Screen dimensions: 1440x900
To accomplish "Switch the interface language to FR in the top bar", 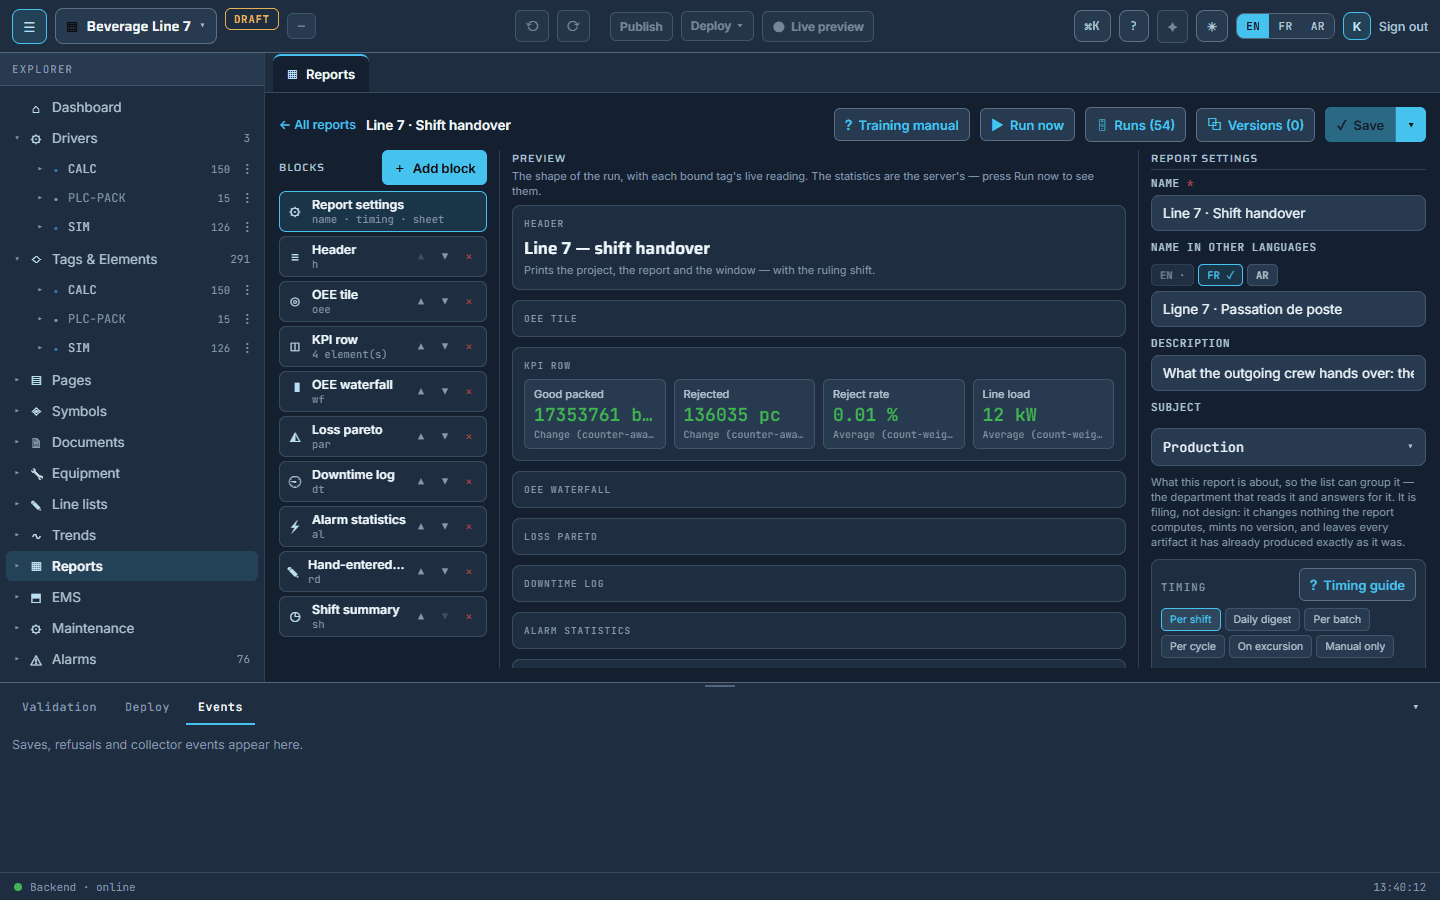I will pyautogui.click(x=1285, y=26).
